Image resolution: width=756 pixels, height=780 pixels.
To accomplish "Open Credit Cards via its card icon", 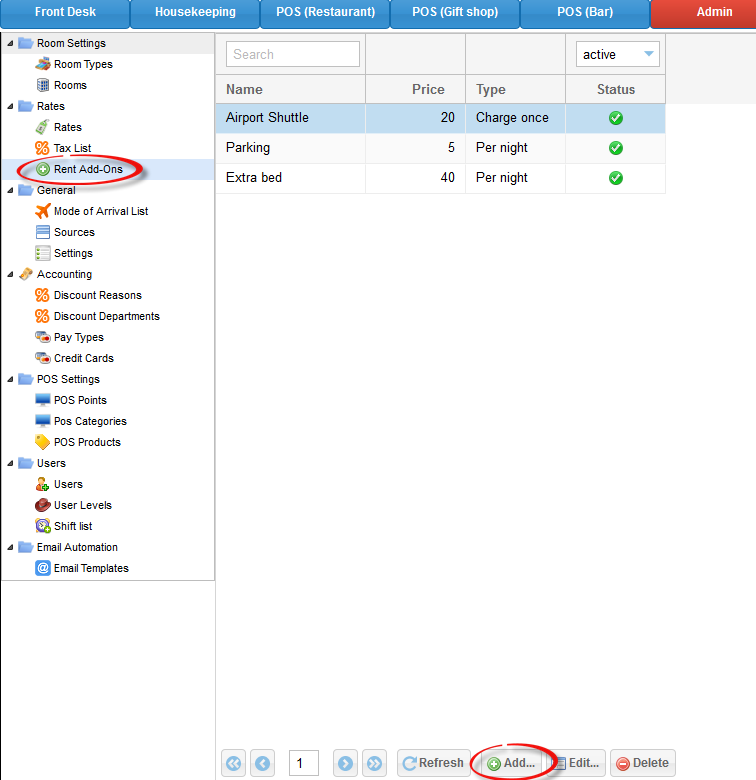I will pyautogui.click(x=43, y=358).
